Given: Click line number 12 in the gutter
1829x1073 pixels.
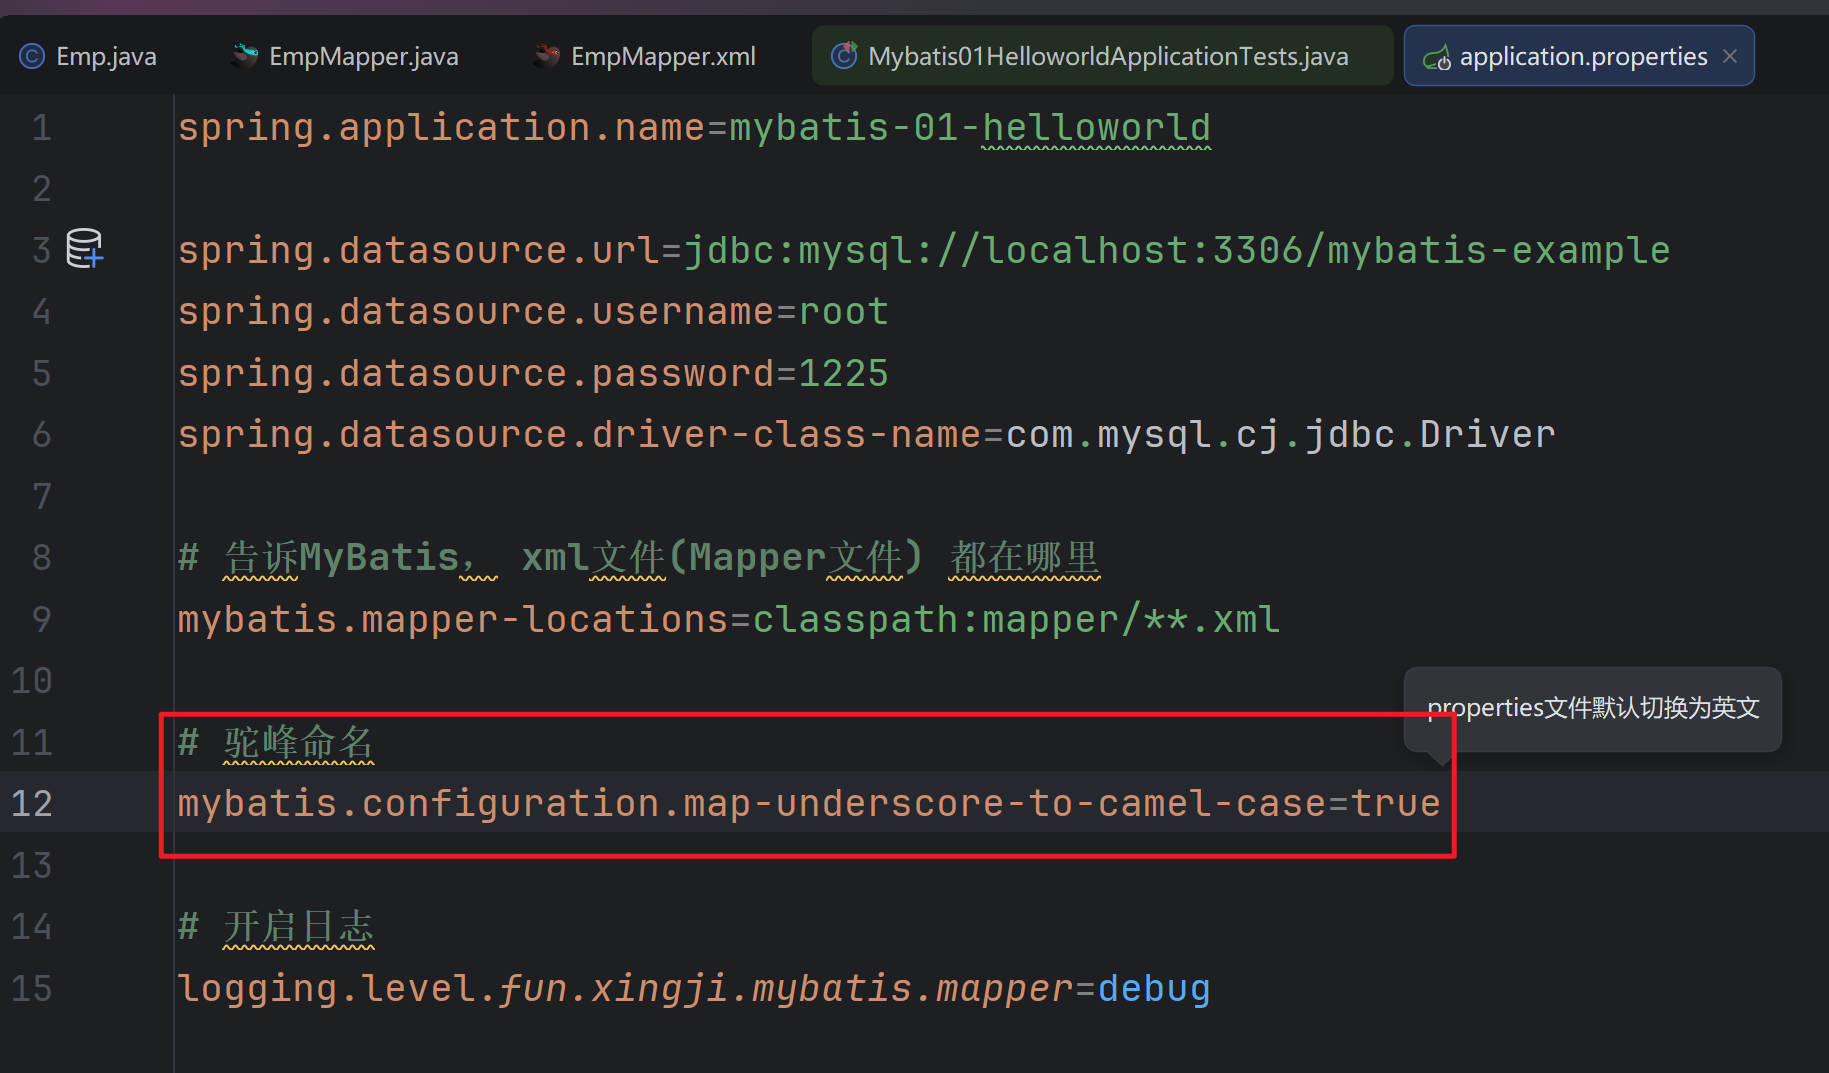Looking at the screenshot, I should click(32, 803).
